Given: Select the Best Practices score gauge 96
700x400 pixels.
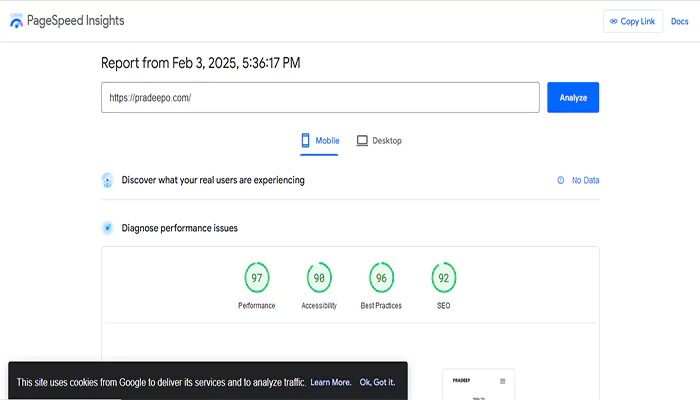Looking at the screenshot, I should pos(381,278).
